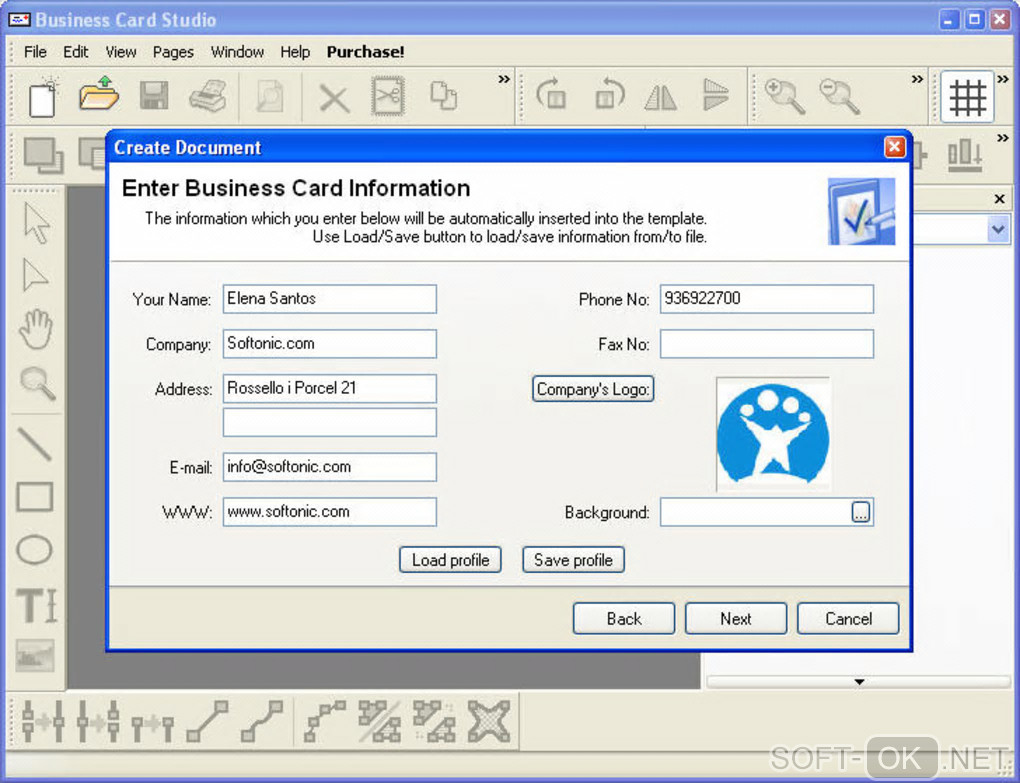The height and width of the screenshot is (783, 1020).
Task: Click the Fax No input field
Action: 767,343
